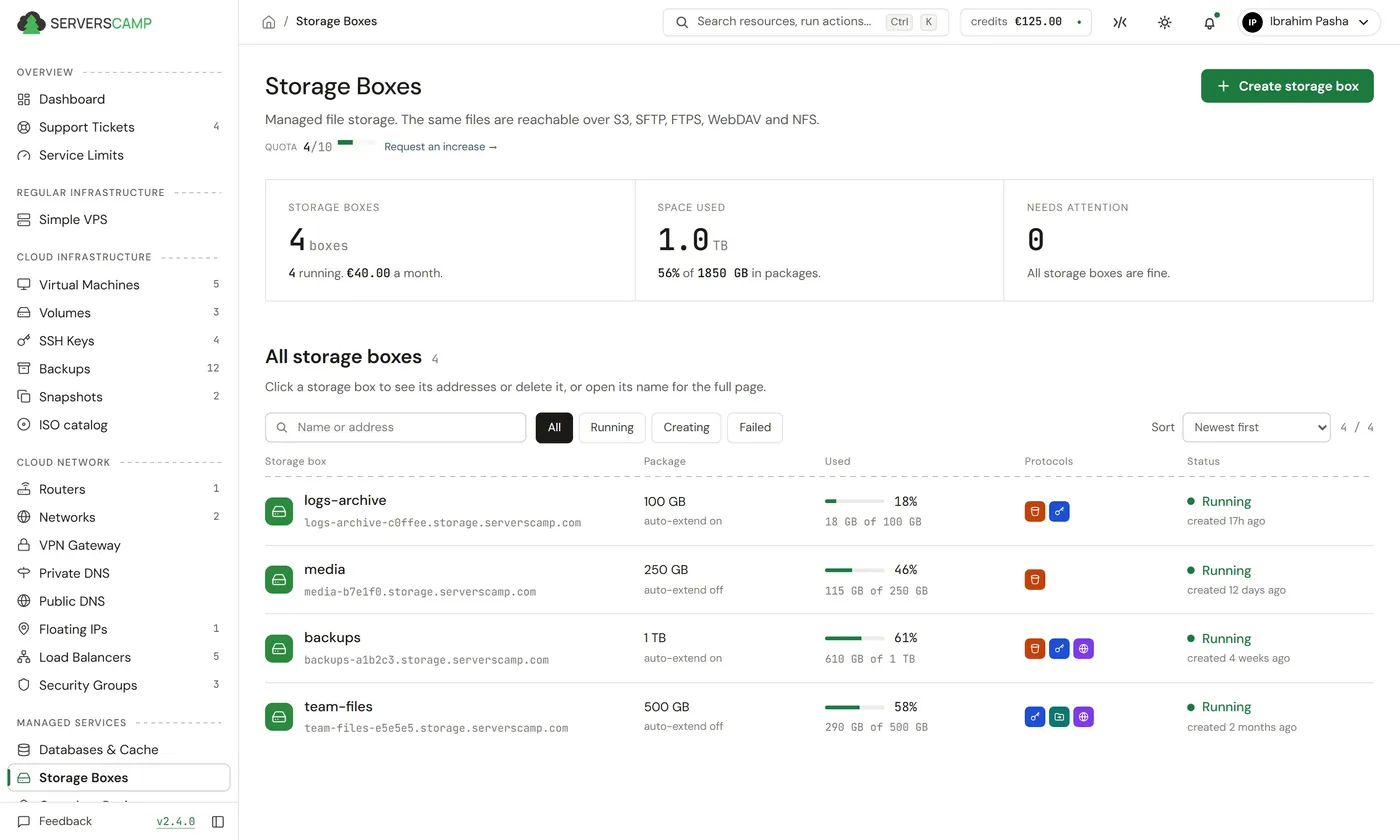1400x840 pixels.
Task: Click the "610 GB of 1 TB" usage text
Action: (871, 659)
